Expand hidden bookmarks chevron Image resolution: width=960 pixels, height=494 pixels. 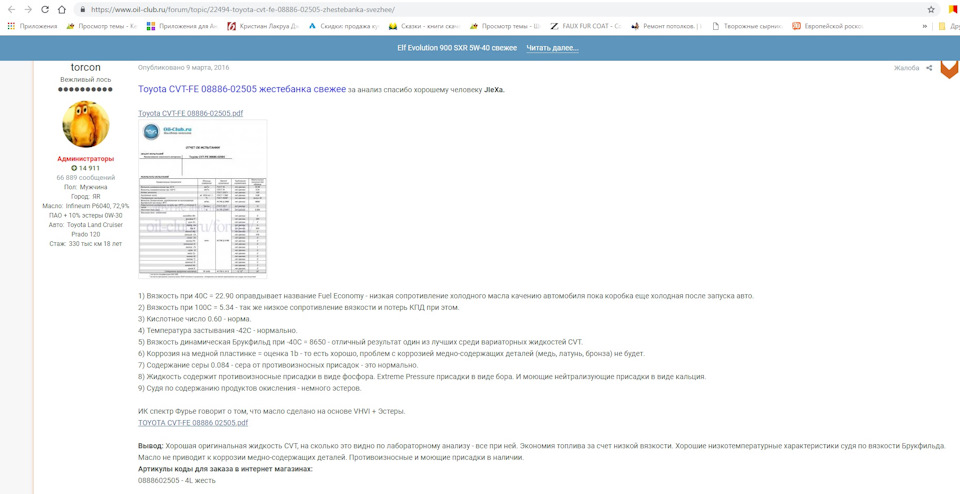pyautogui.click(x=924, y=26)
